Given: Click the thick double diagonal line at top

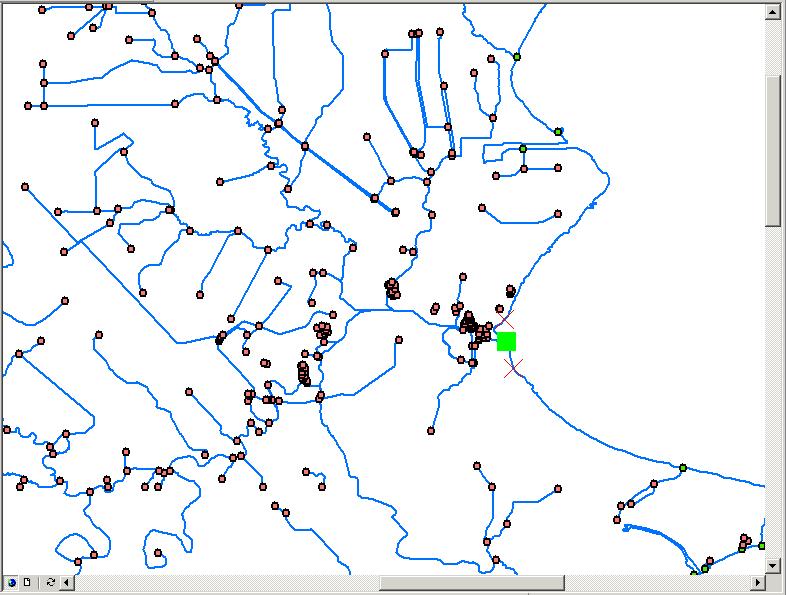Looking at the screenshot, I should point(300,143).
